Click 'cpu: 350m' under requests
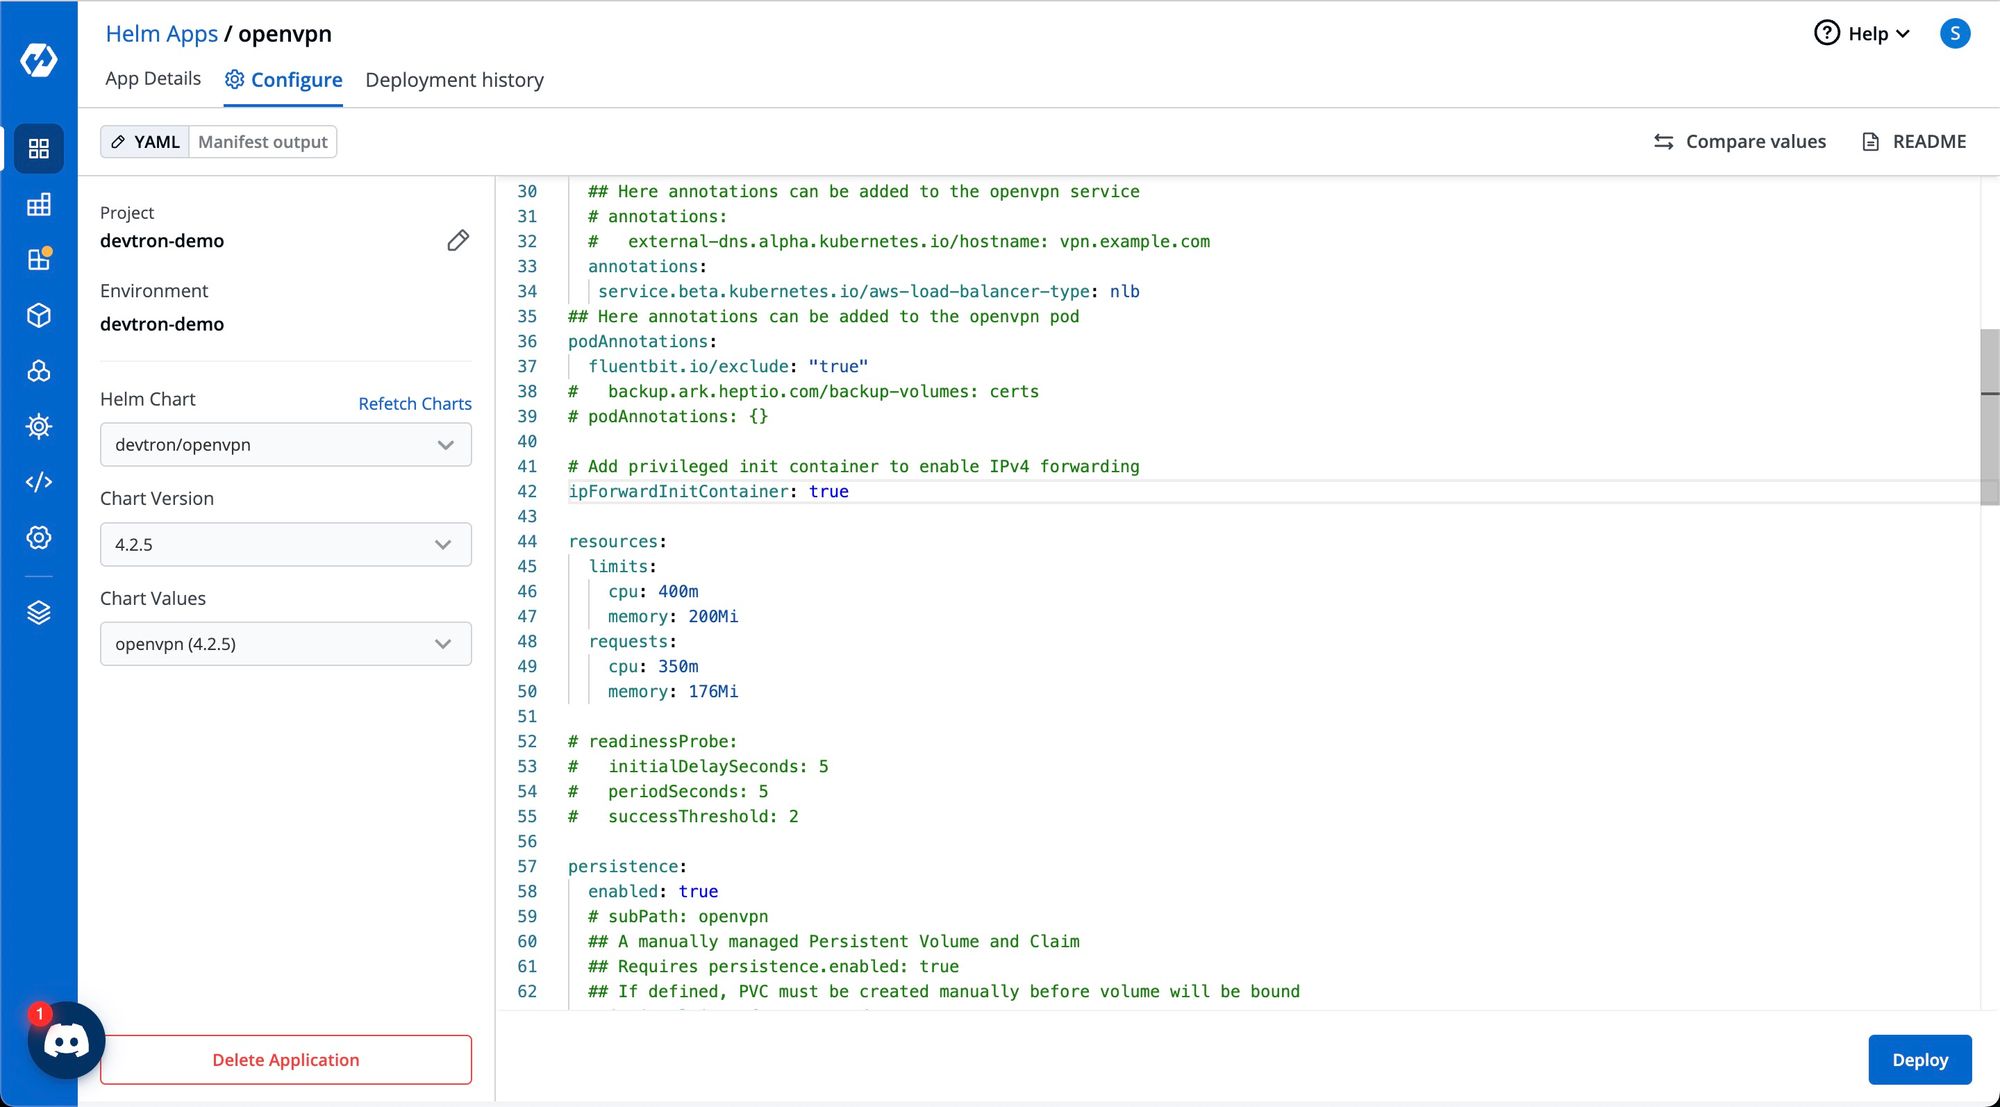This screenshot has width=2000, height=1107. click(x=653, y=667)
